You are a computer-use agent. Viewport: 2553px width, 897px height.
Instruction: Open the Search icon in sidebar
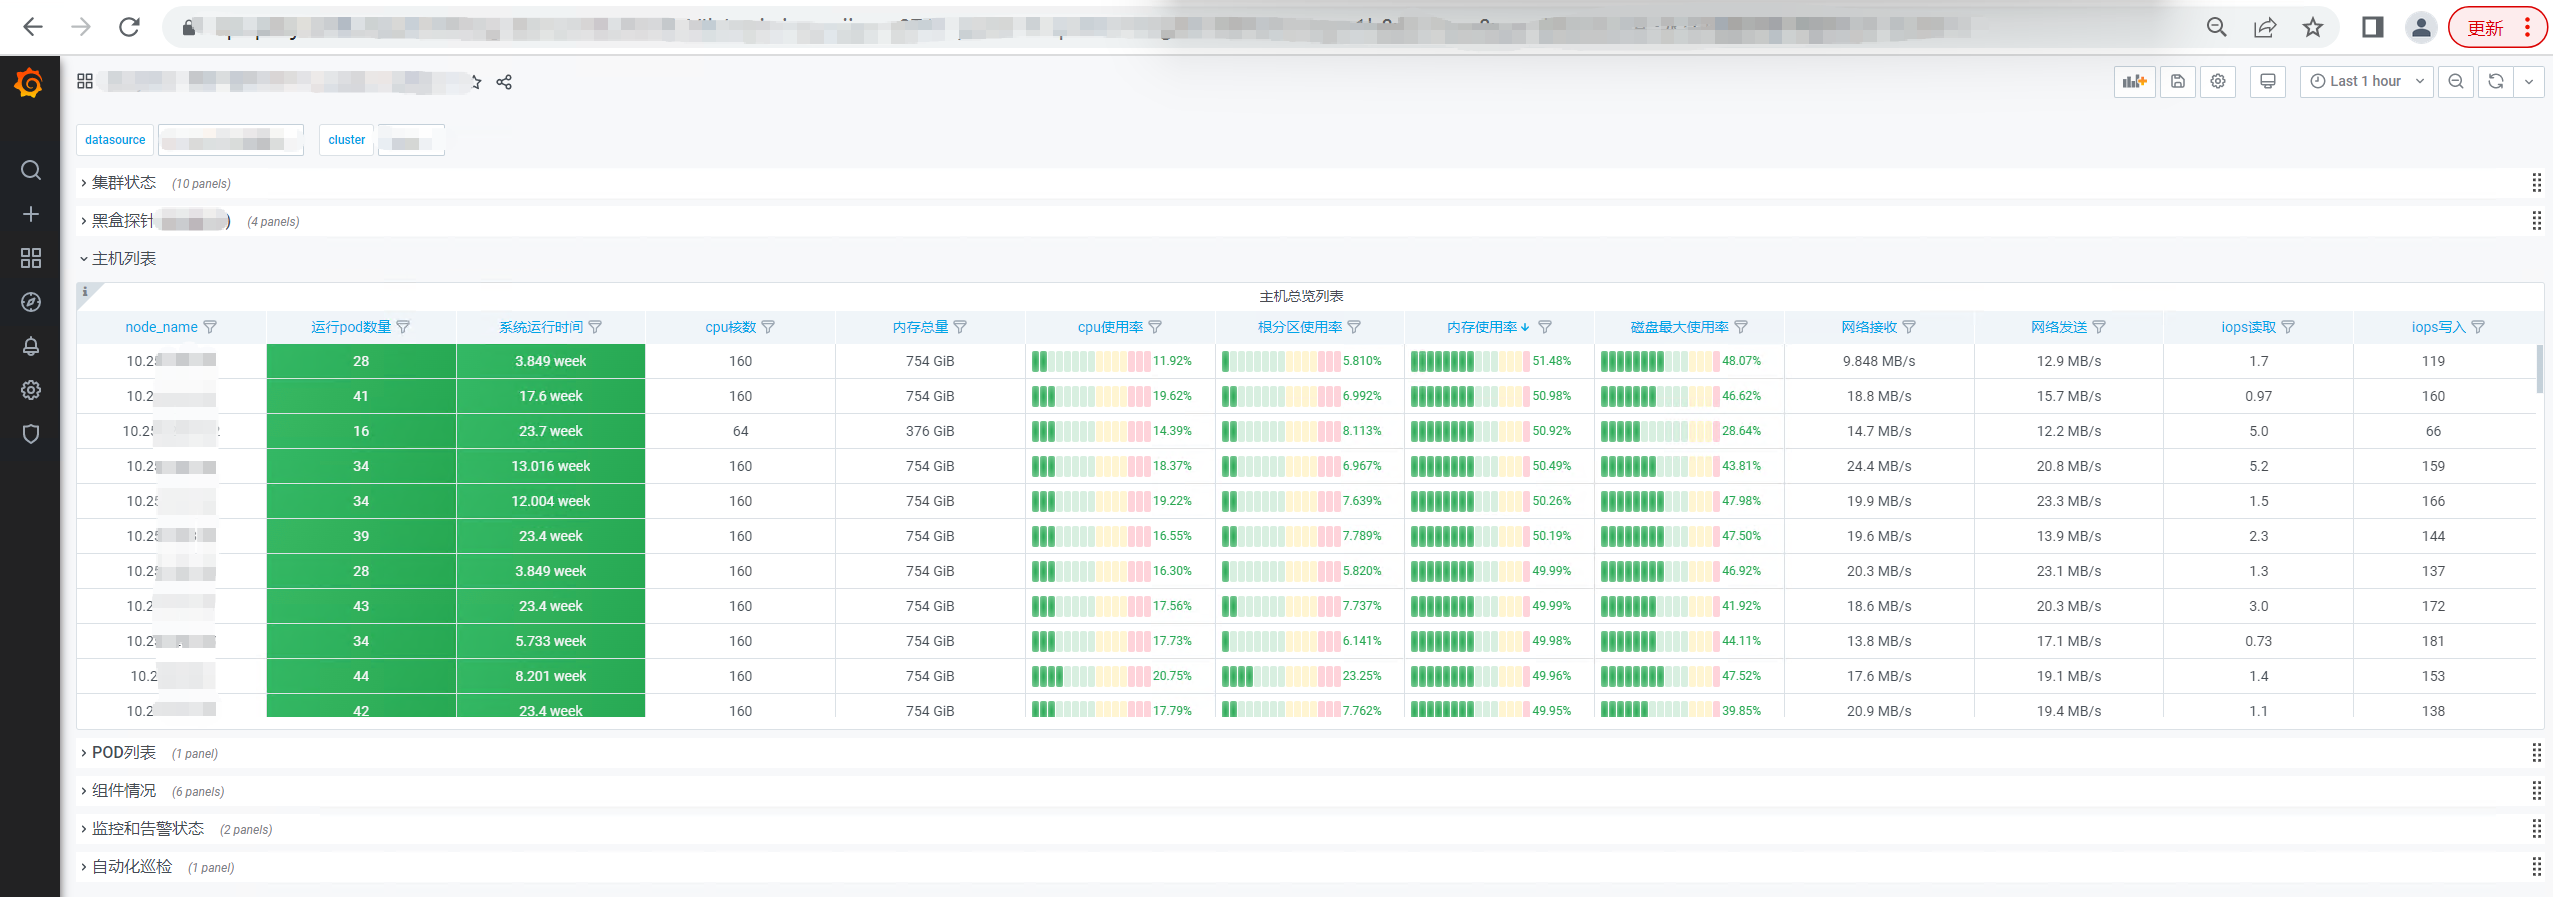31,170
